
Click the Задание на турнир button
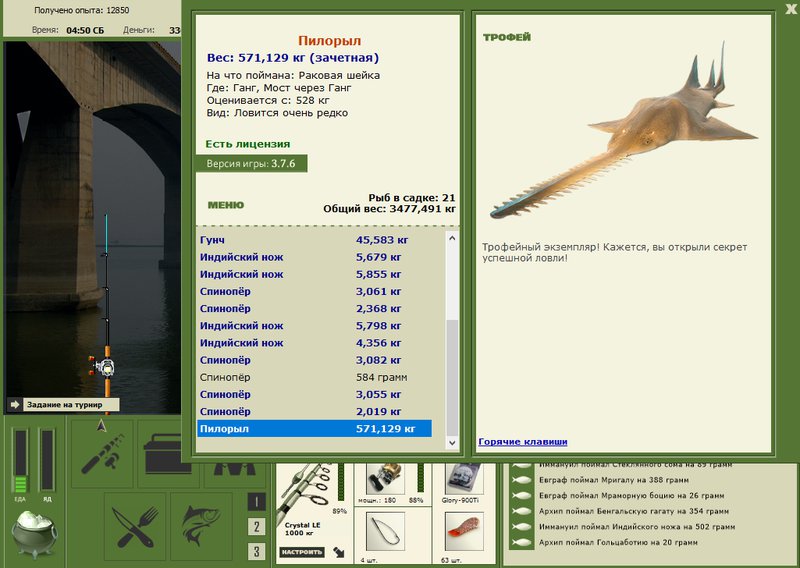click(x=64, y=405)
